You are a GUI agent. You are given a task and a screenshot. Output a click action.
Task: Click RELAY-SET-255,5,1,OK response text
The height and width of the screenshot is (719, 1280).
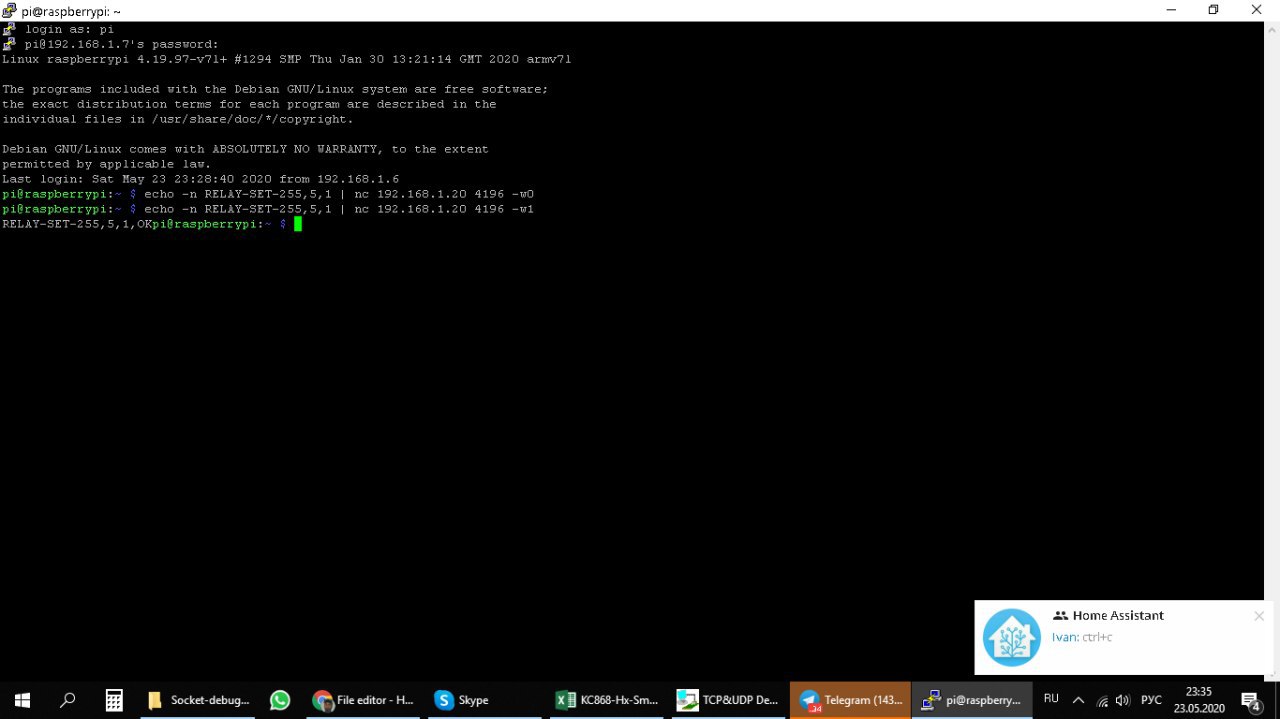click(77, 224)
